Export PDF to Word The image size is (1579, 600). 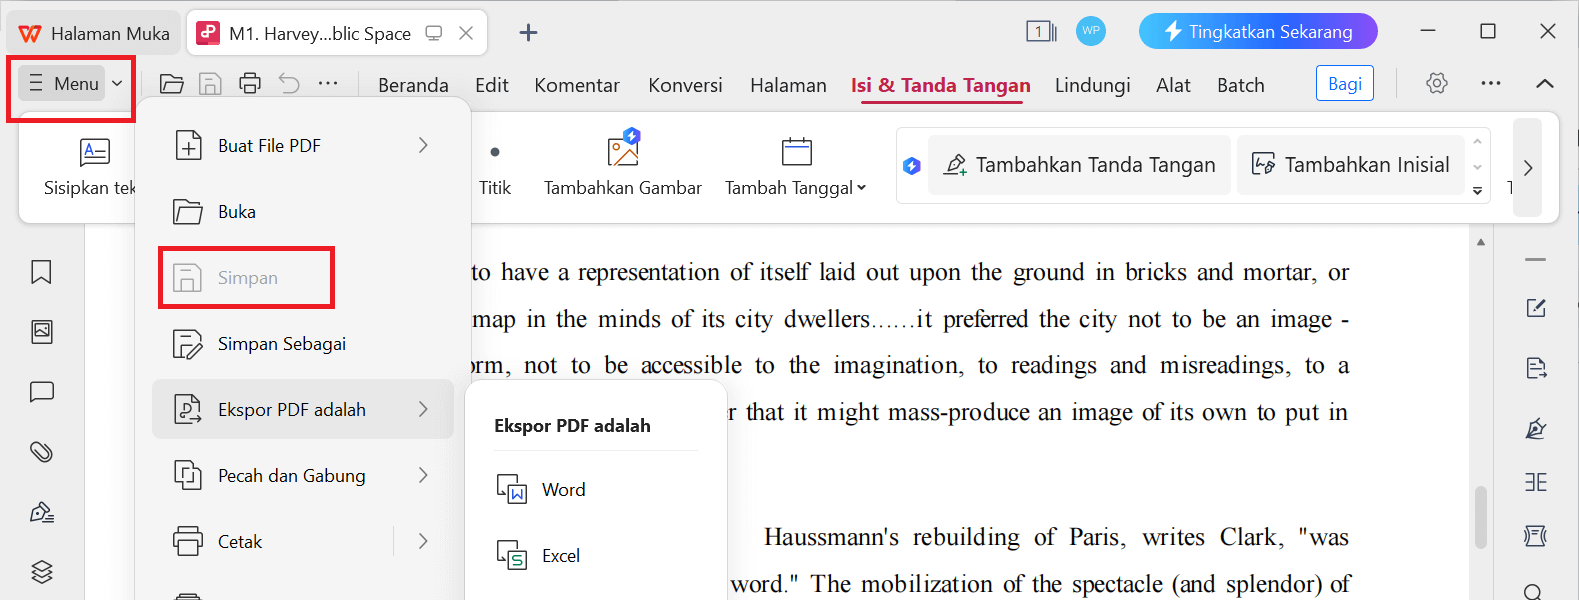point(596,489)
